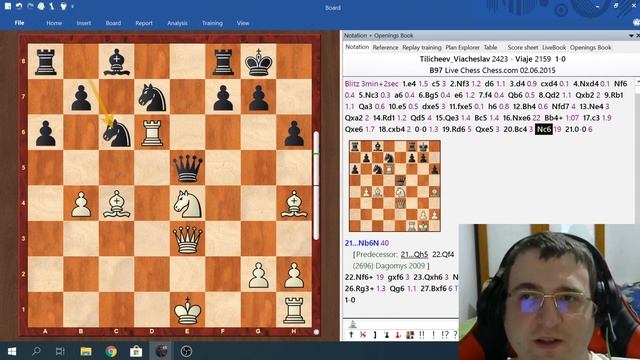Image resolution: width=640 pixels, height=360 pixels.
Task: Open the Windows Start menu
Action: pos(12,351)
